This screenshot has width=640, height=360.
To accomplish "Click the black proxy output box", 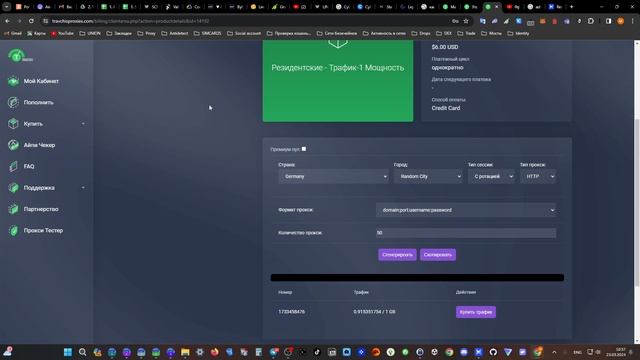I will [x=417, y=278].
